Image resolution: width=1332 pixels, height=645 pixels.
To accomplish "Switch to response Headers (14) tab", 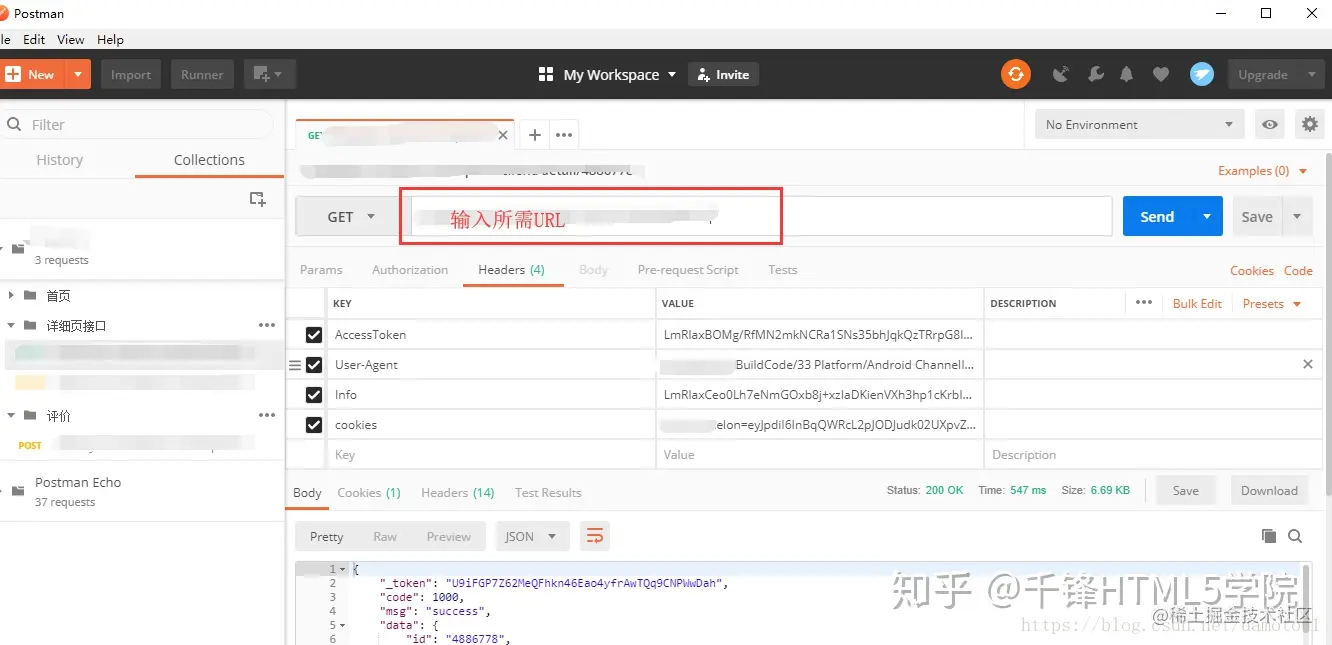I will (457, 493).
